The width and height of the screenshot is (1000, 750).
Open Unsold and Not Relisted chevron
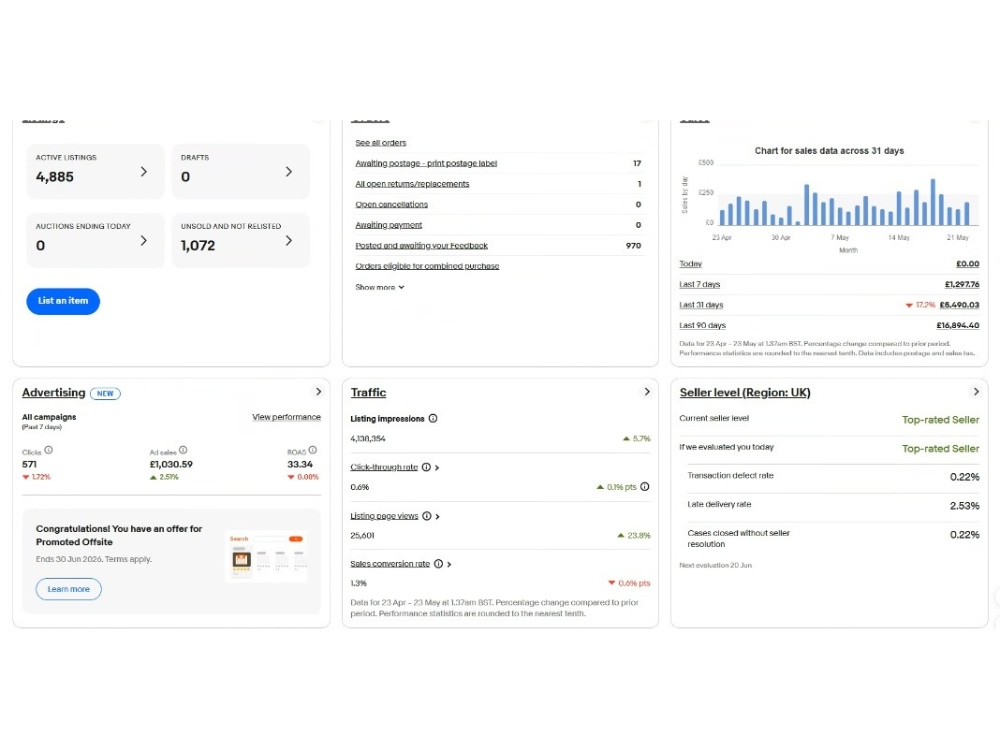click(289, 240)
